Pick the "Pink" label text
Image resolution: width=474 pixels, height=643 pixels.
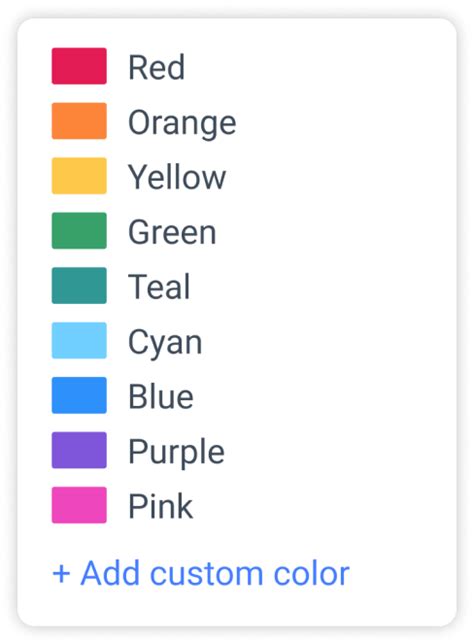click(x=160, y=506)
